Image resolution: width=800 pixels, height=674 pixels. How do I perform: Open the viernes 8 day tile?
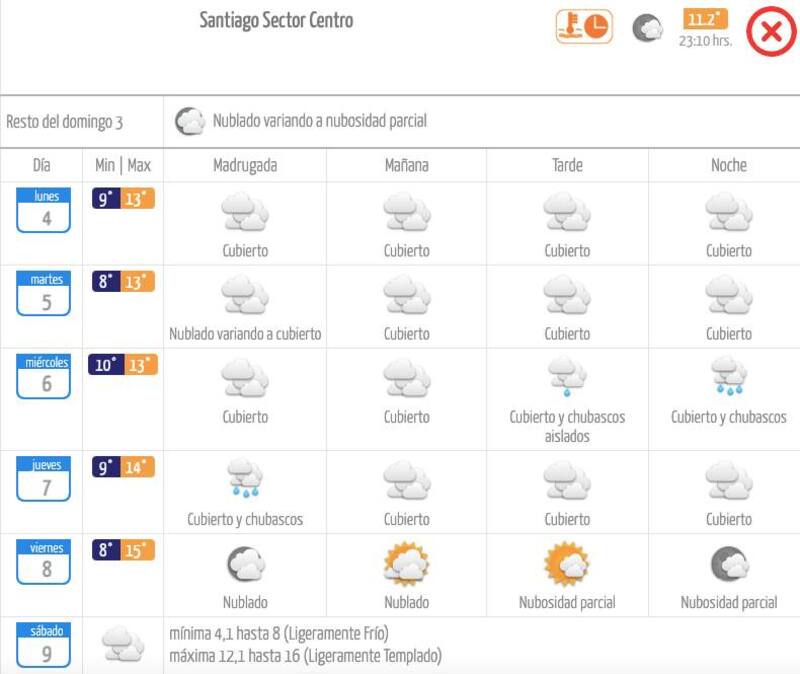coord(44,561)
